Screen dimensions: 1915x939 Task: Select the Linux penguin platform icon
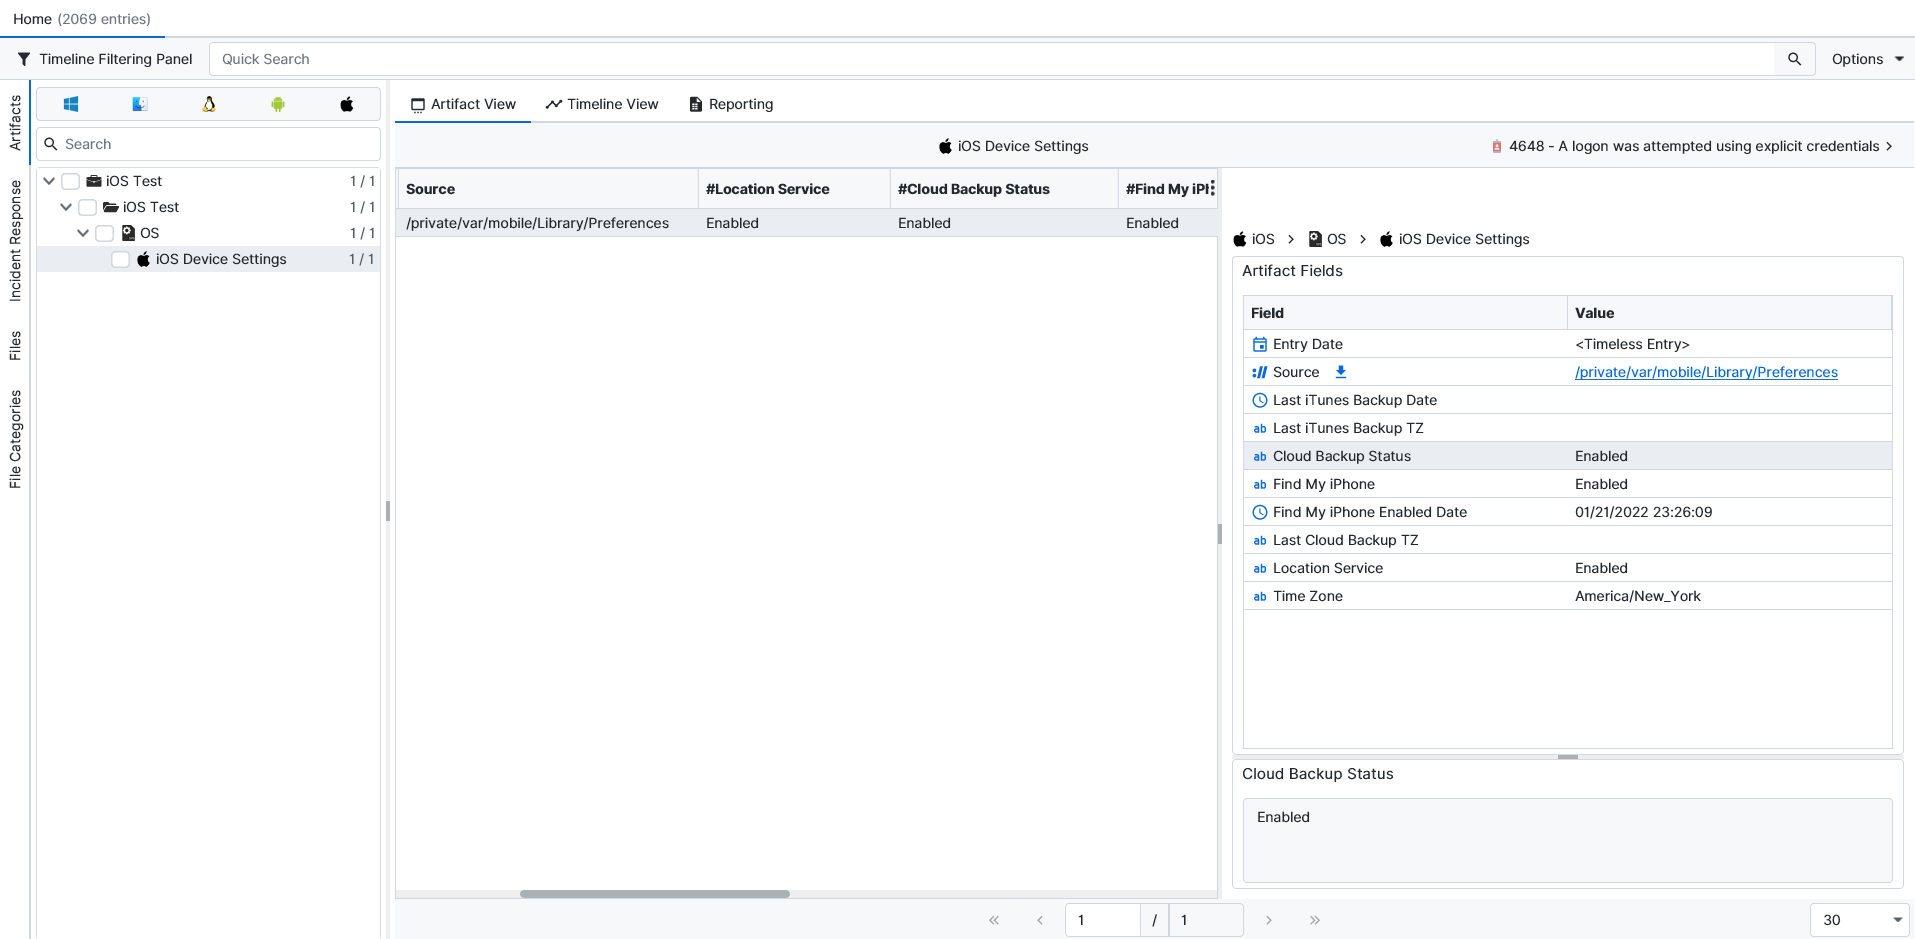209,104
